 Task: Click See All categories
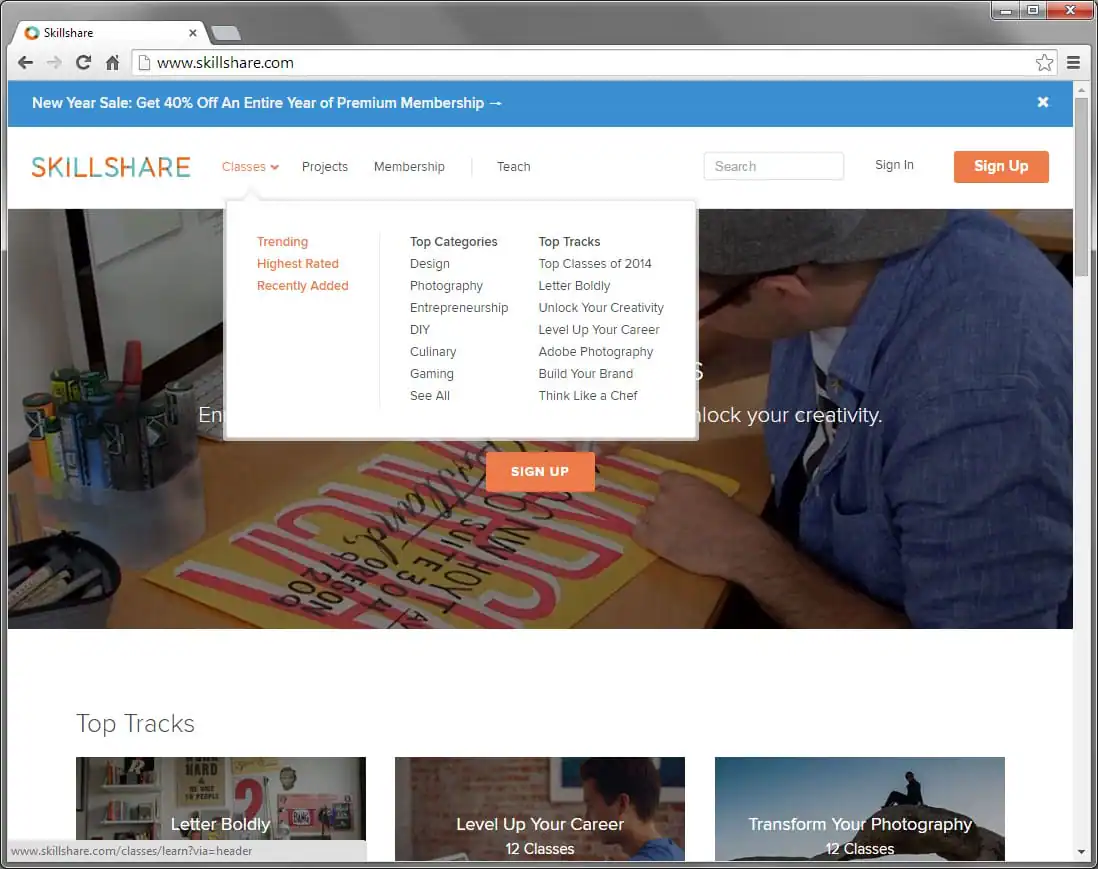429,396
